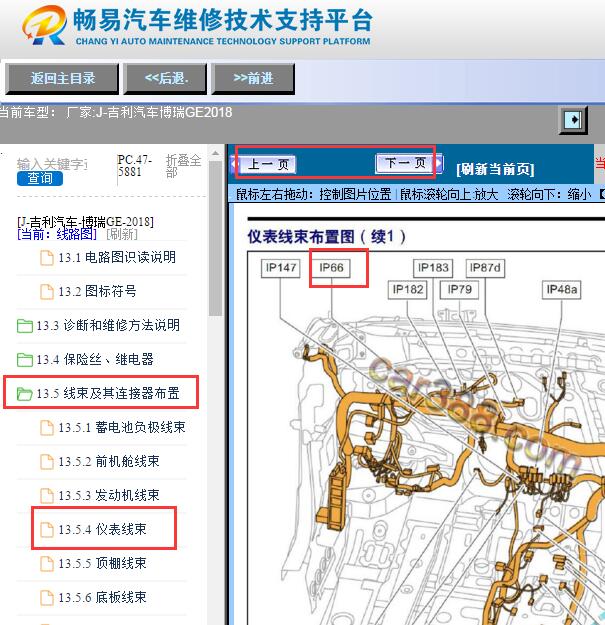Click the tree panel scrollbar thumb

coord(215,238)
